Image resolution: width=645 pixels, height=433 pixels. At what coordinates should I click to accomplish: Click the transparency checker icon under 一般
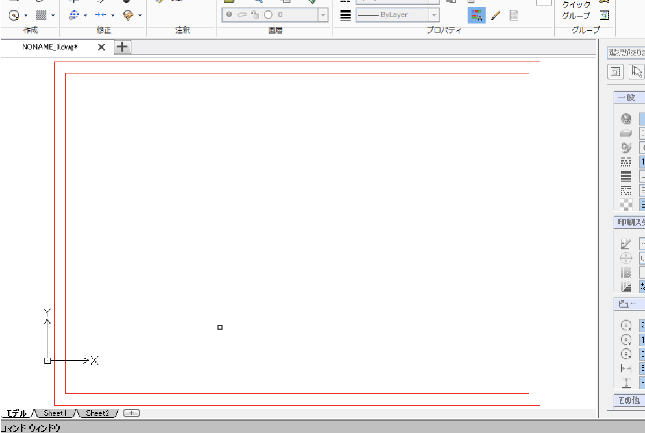pos(626,204)
